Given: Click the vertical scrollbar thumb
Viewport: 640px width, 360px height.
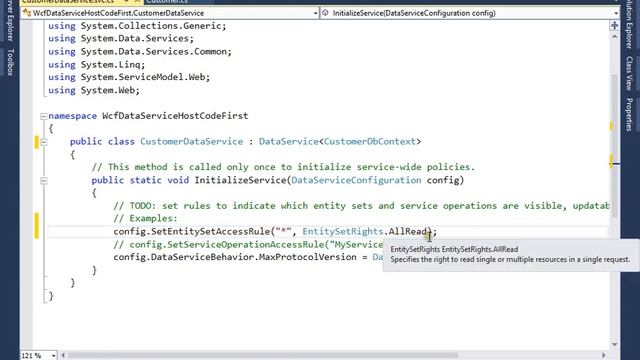Looking at the screenshot, I should pos(614,146).
